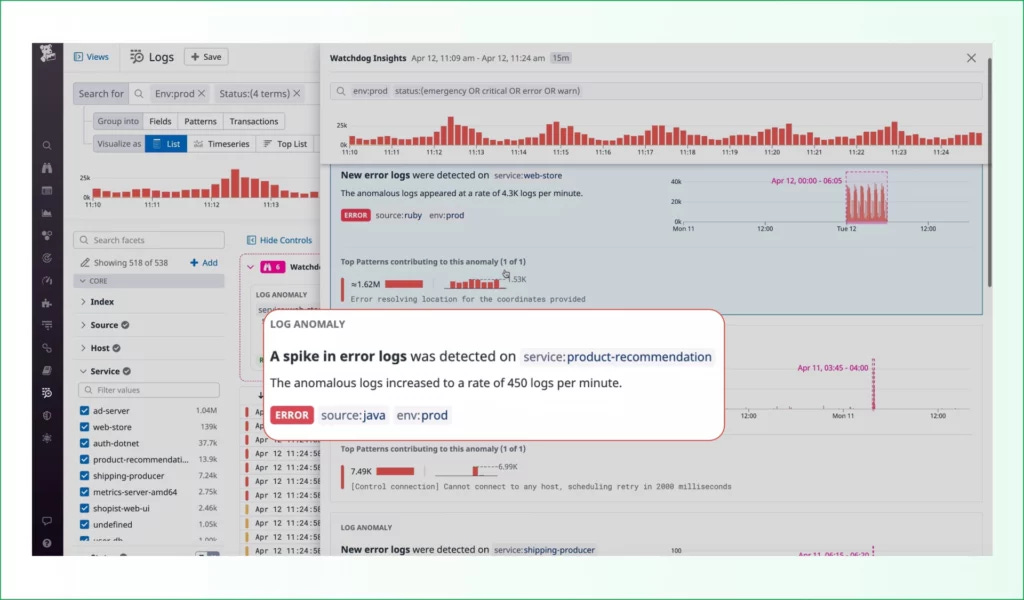Uncheck the web-store service checkbox
This screenshot has height=600, width=1024.
pos(84,427)
